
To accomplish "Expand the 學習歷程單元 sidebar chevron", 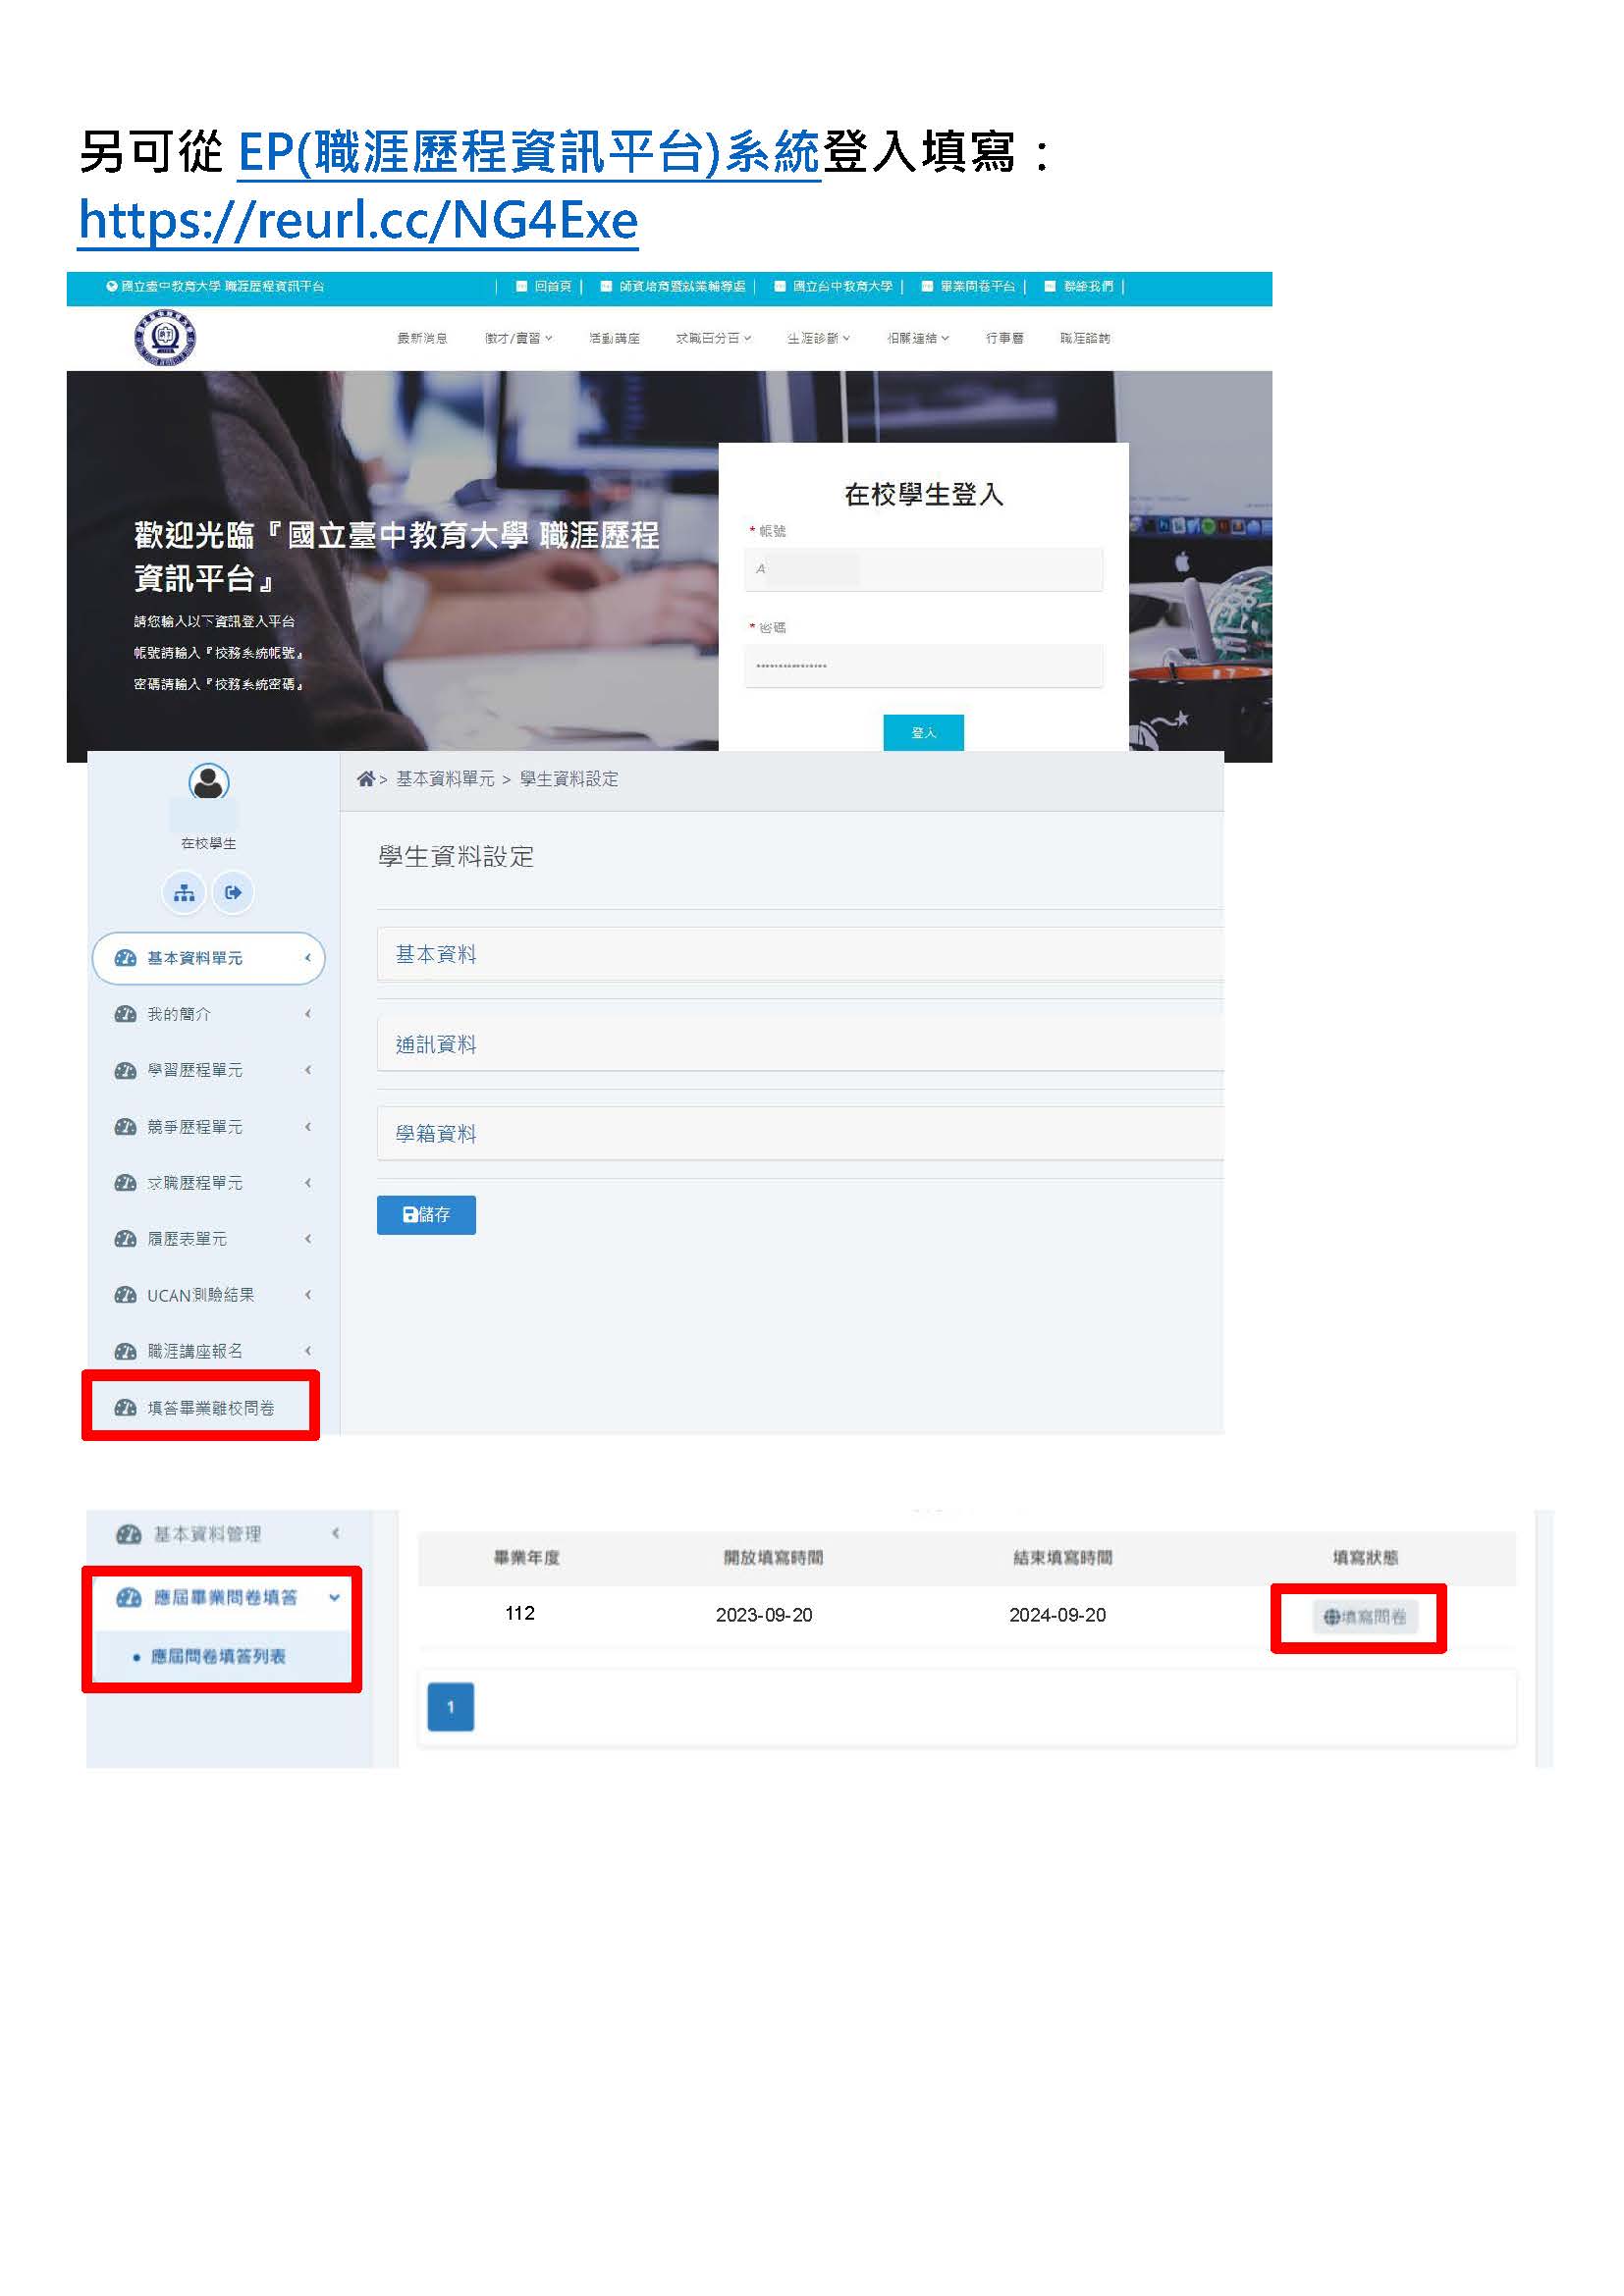I will (308, 1070).
